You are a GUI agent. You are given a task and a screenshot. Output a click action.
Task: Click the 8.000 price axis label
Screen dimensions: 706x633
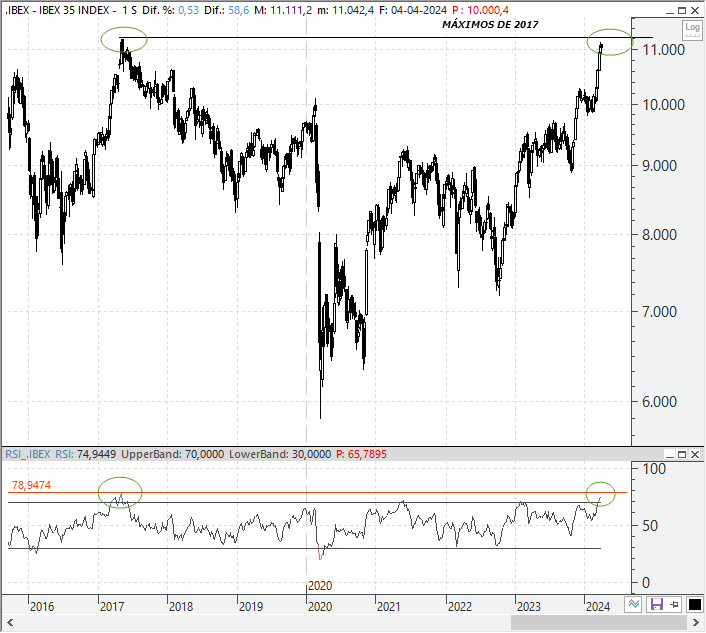pyautogui.click(x=660, y=235)
